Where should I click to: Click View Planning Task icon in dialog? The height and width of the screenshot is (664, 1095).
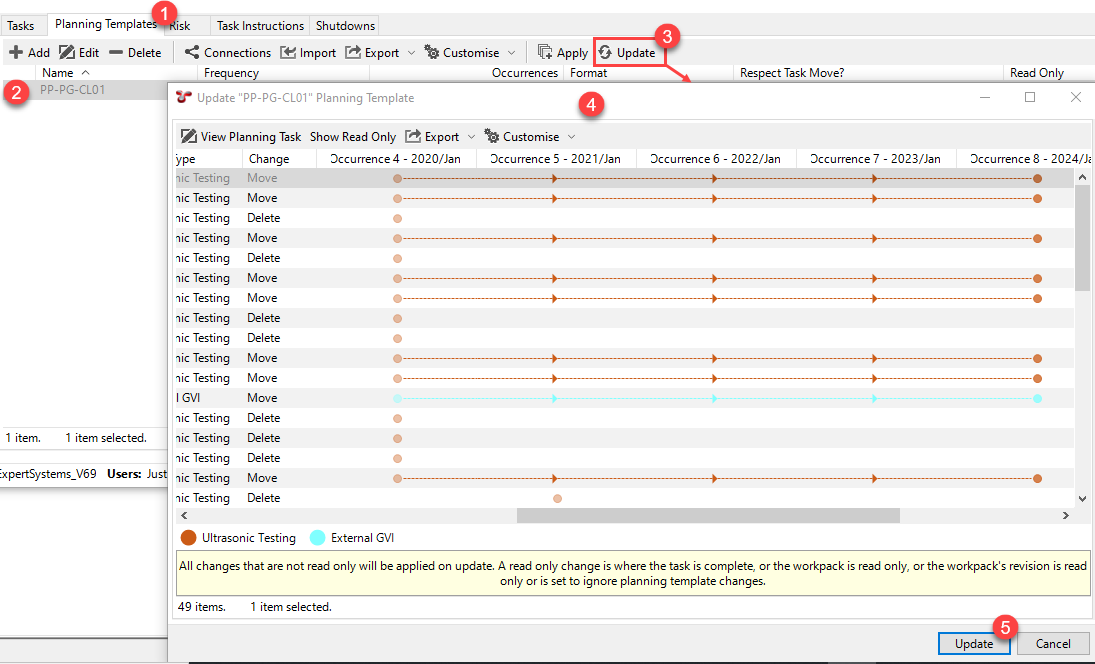pyautogui.click(x=189, y=136)
